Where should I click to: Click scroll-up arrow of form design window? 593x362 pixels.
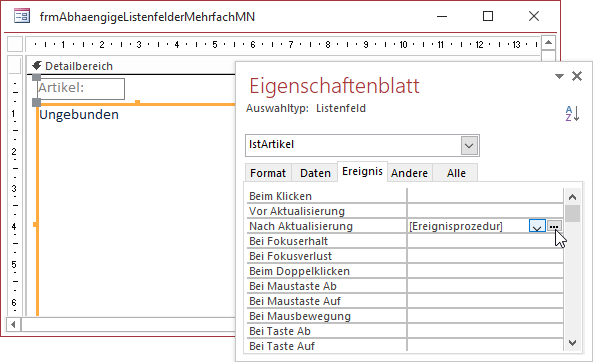pos(548,42)
